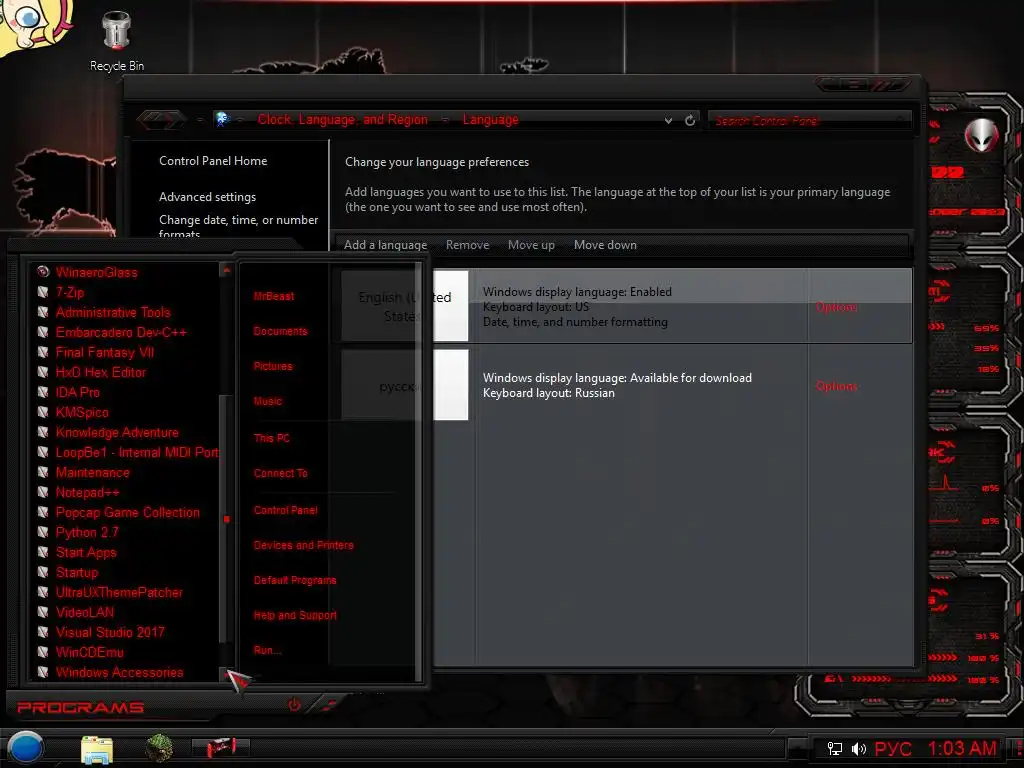Click the Control Panel address bar icon
The image size is (1024, 768).
[x=223, y=120]
